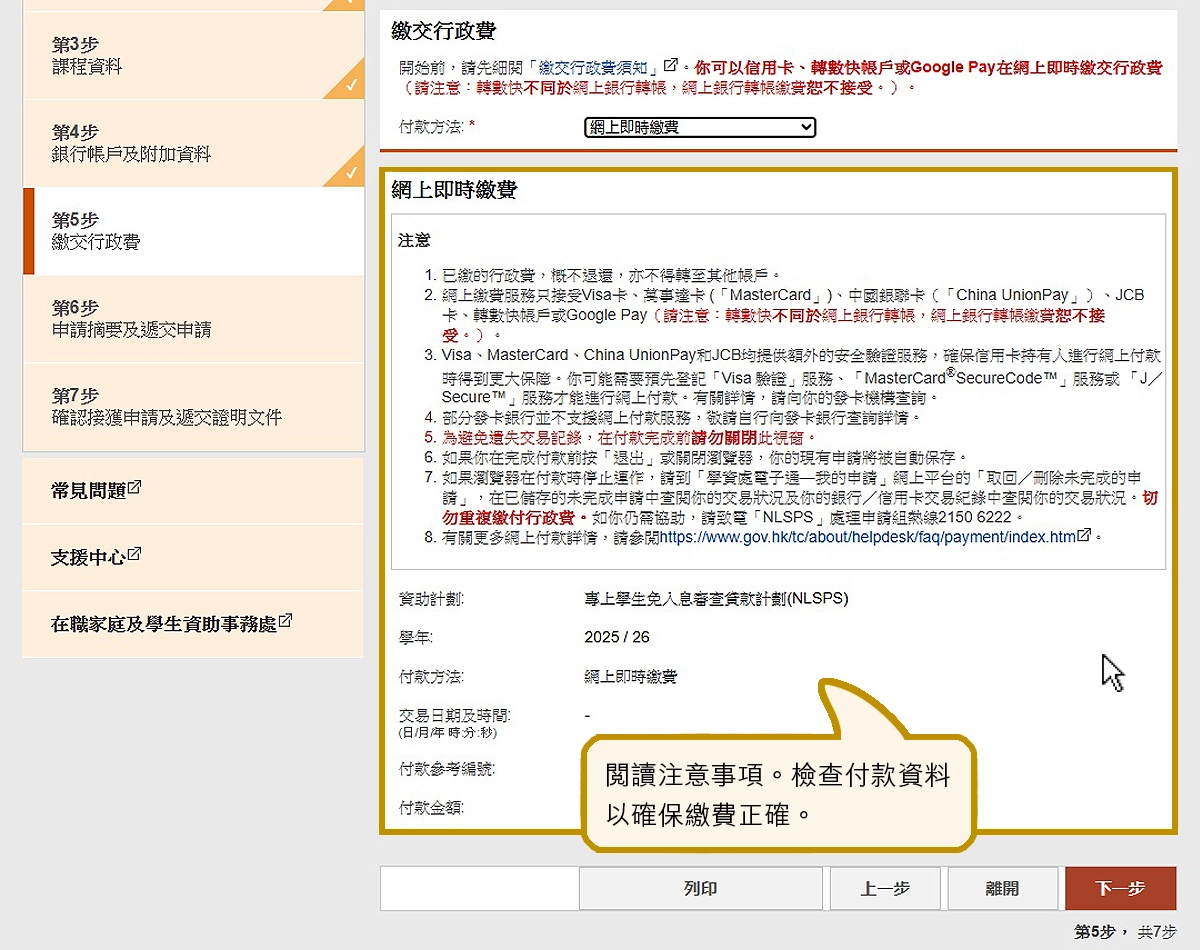
Task: Go to 第7步 確認接獲申請 step
Action: pos(190,406)
